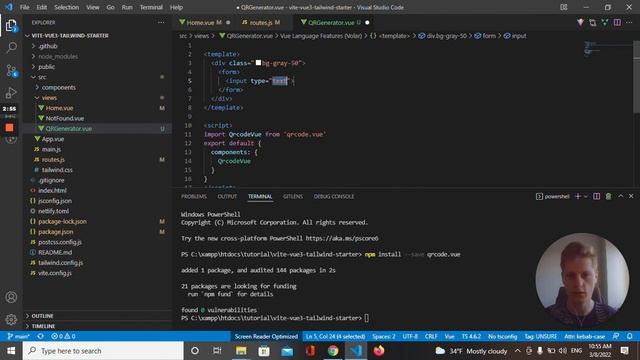The height and width of the screenshot is (360, 640).
Task: Open editor more actions ellipsis
Action: [x=629, y=22]
